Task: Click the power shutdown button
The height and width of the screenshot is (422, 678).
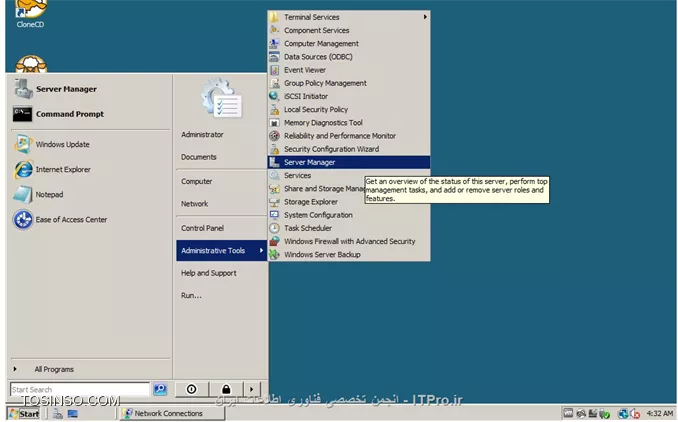Action: [192, 389]
